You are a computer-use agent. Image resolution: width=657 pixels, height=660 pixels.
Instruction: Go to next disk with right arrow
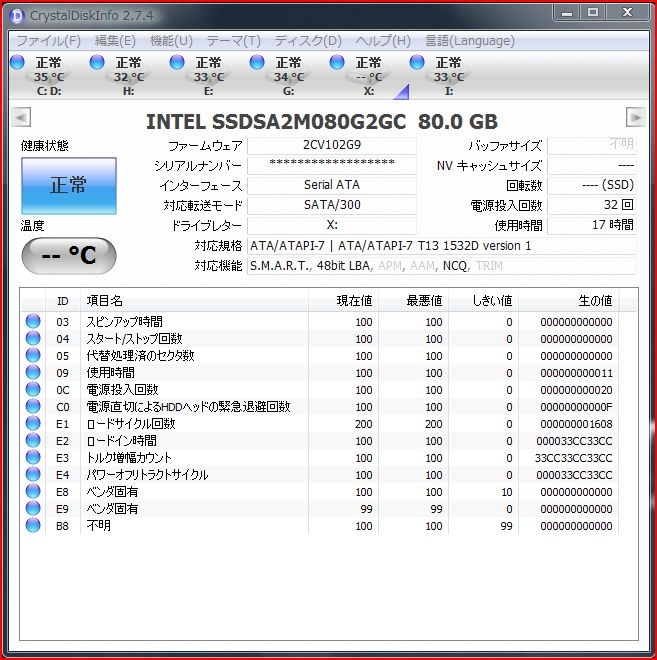(x=636, y=117)
